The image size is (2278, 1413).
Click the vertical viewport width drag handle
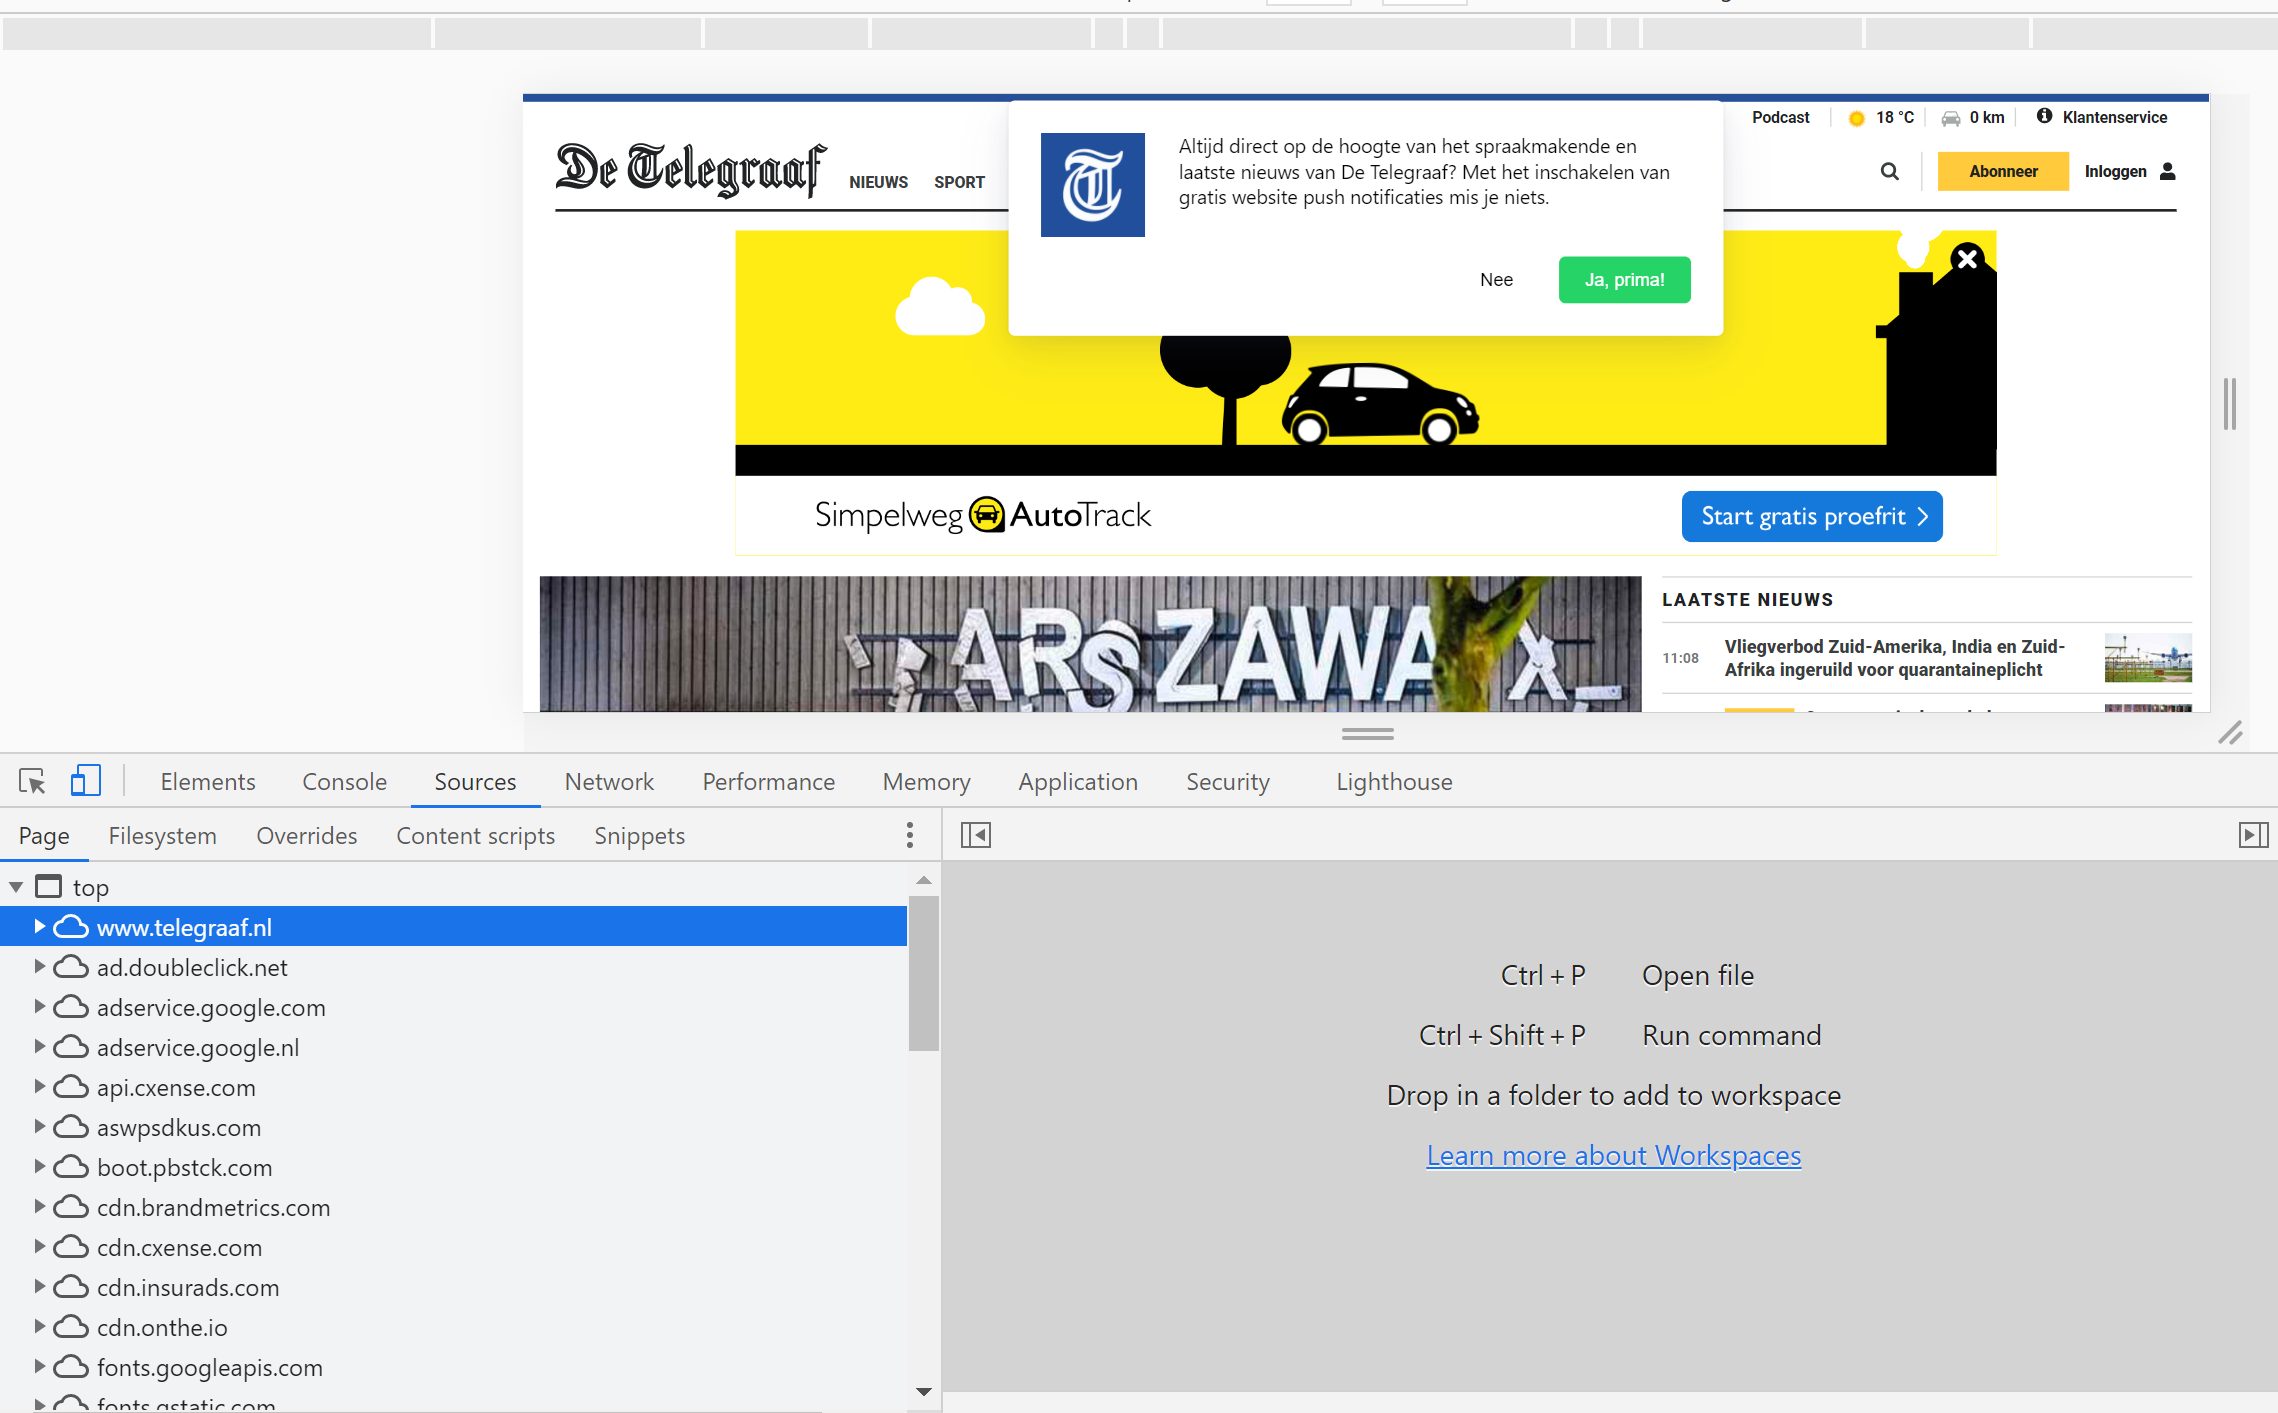coord(2229,404)
